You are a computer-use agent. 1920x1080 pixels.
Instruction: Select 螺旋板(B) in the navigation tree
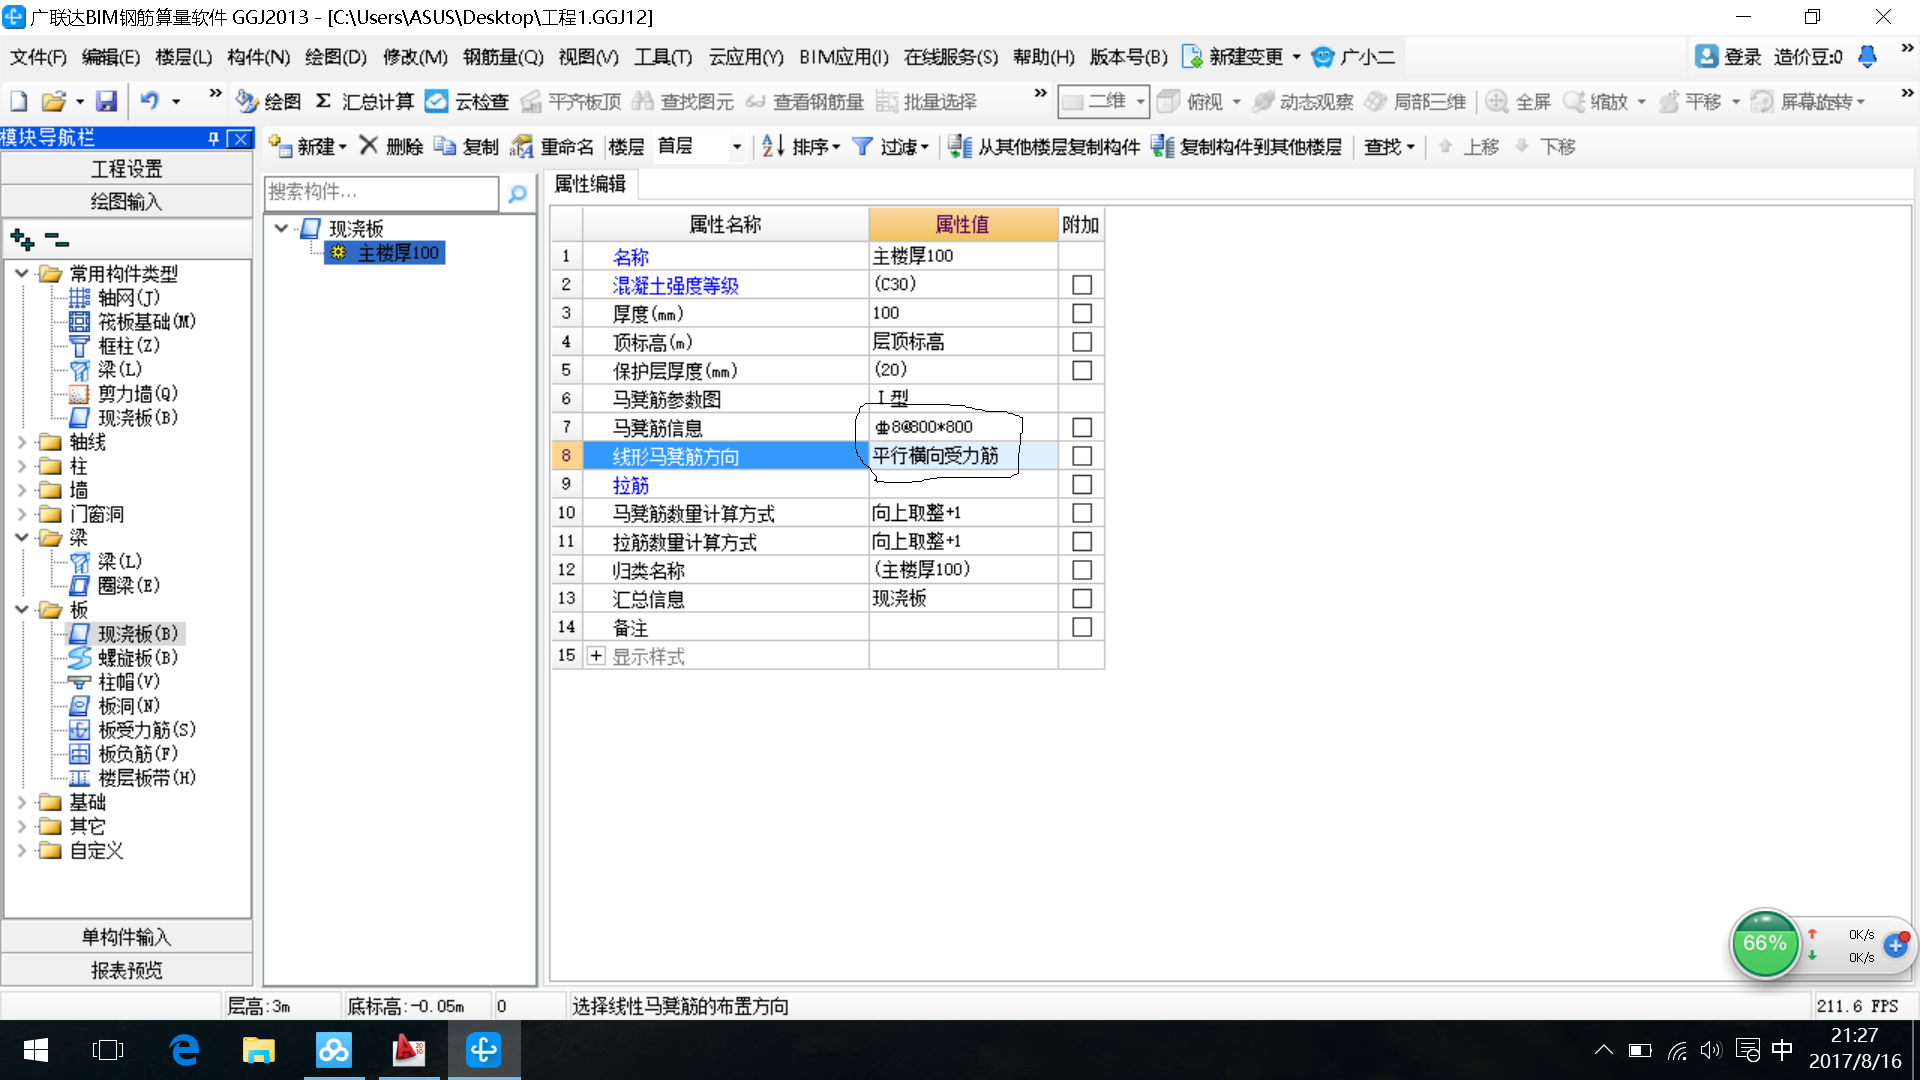click(x=124, y=657)
